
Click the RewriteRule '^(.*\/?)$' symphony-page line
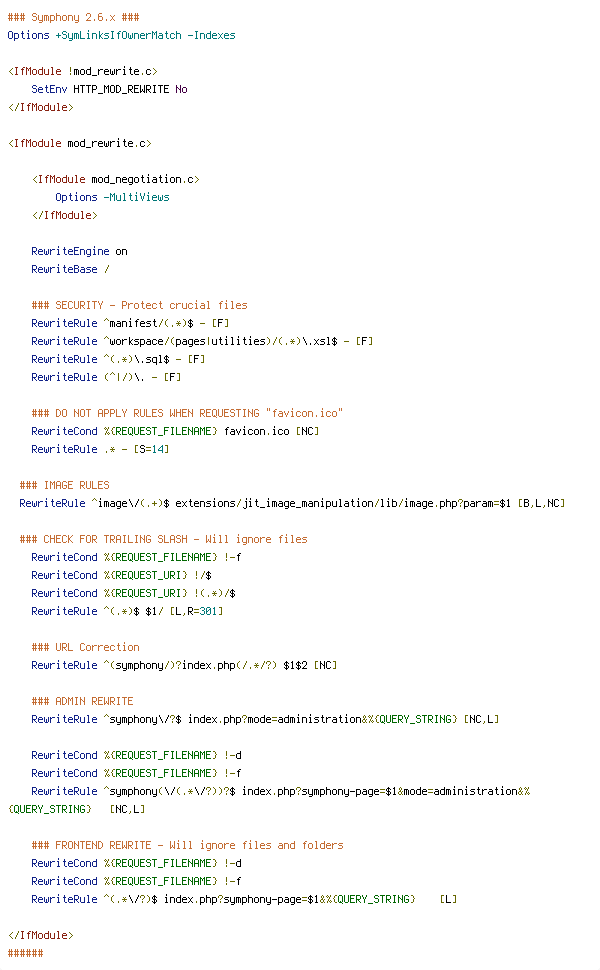(x=244, y=899)
